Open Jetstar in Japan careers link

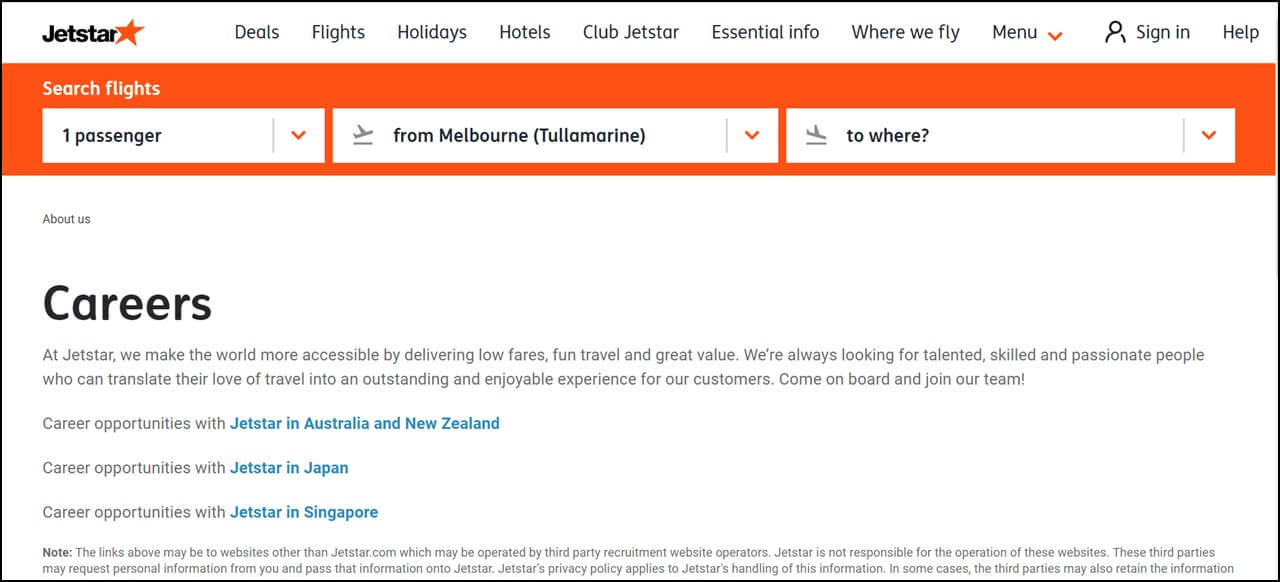click(x=289, y=467)
